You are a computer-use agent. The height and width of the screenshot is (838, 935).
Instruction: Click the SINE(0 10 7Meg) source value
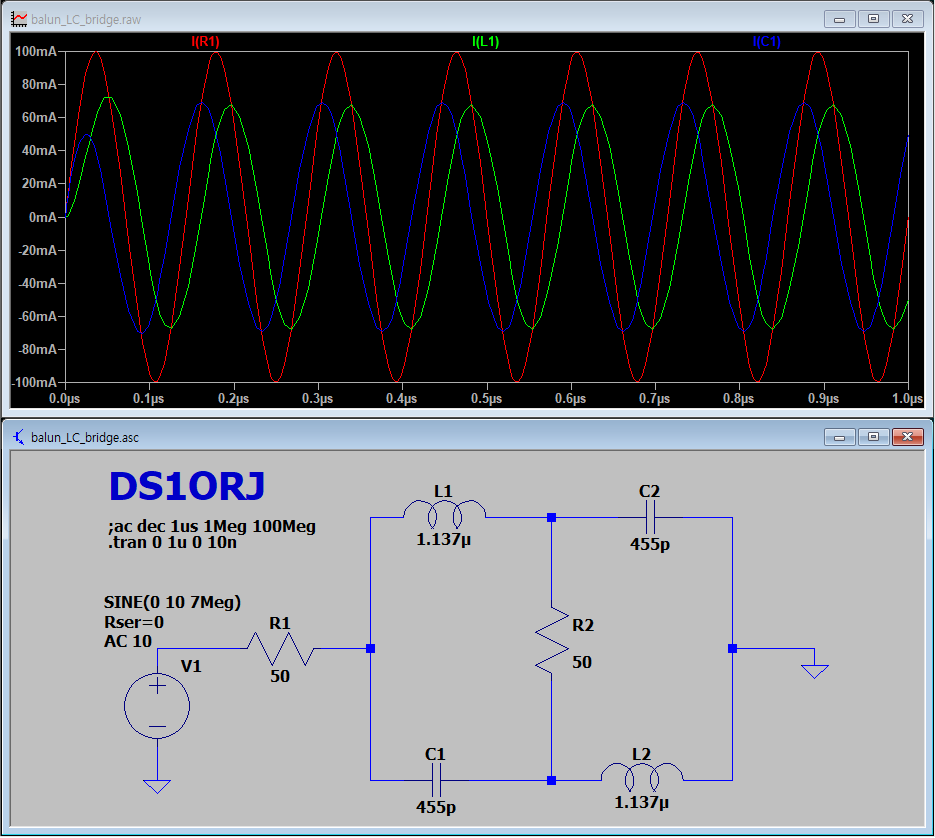coord(172,602)
